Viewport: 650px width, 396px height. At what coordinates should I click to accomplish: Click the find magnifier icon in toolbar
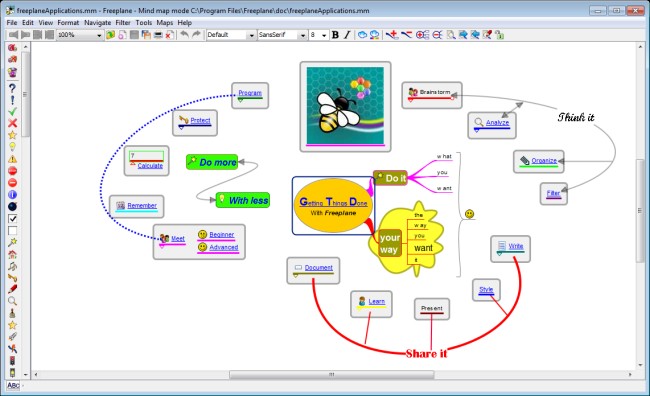tap(451, 35)
